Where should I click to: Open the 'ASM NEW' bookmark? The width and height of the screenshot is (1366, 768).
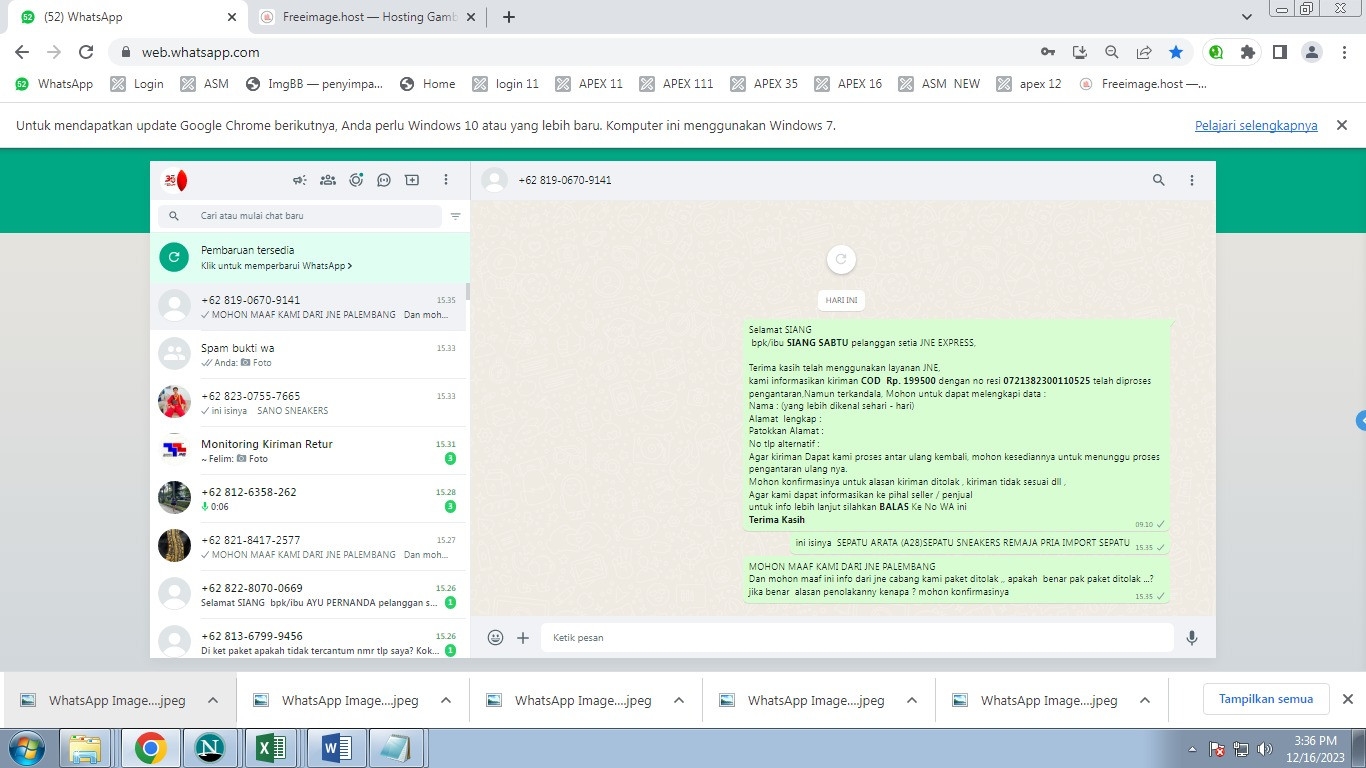[939, 84]
